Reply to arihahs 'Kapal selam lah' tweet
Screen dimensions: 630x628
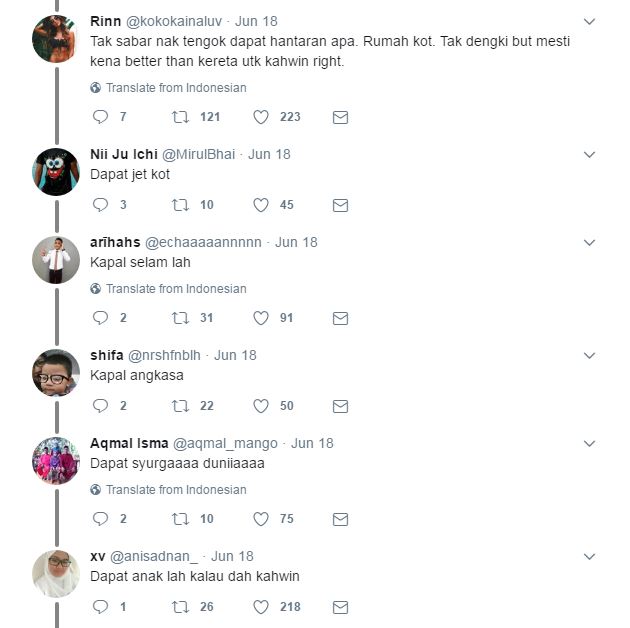[100, 318]
